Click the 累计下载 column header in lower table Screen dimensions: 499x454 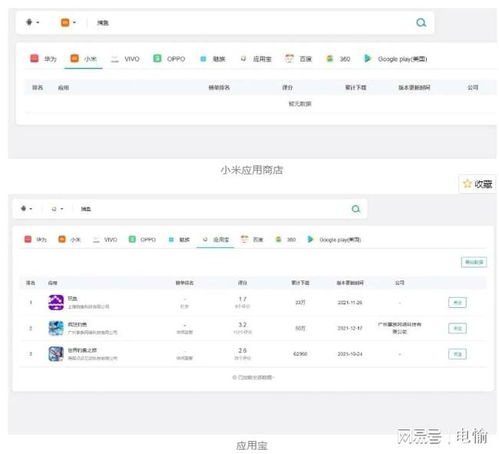[300, 283]
